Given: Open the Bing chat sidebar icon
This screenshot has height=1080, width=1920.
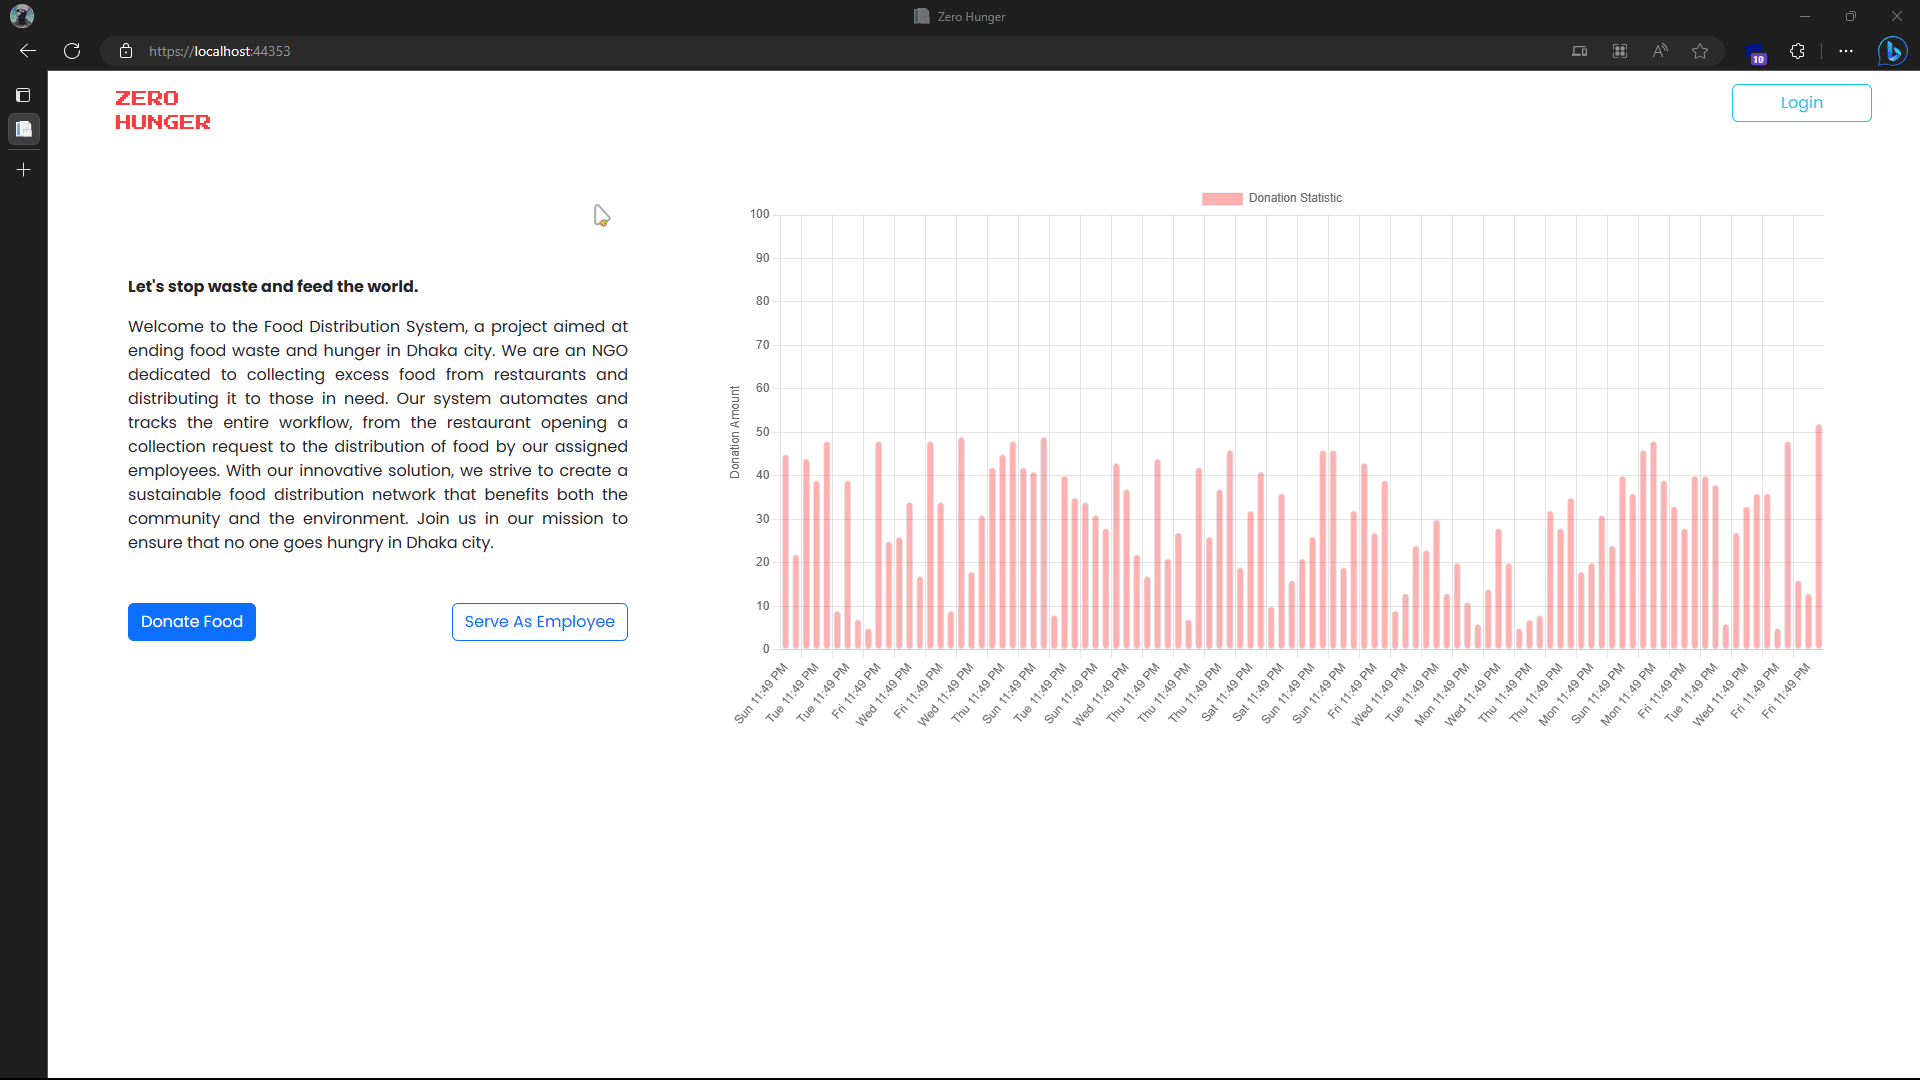Looking at the screenshot, I should click(1892, 51).
